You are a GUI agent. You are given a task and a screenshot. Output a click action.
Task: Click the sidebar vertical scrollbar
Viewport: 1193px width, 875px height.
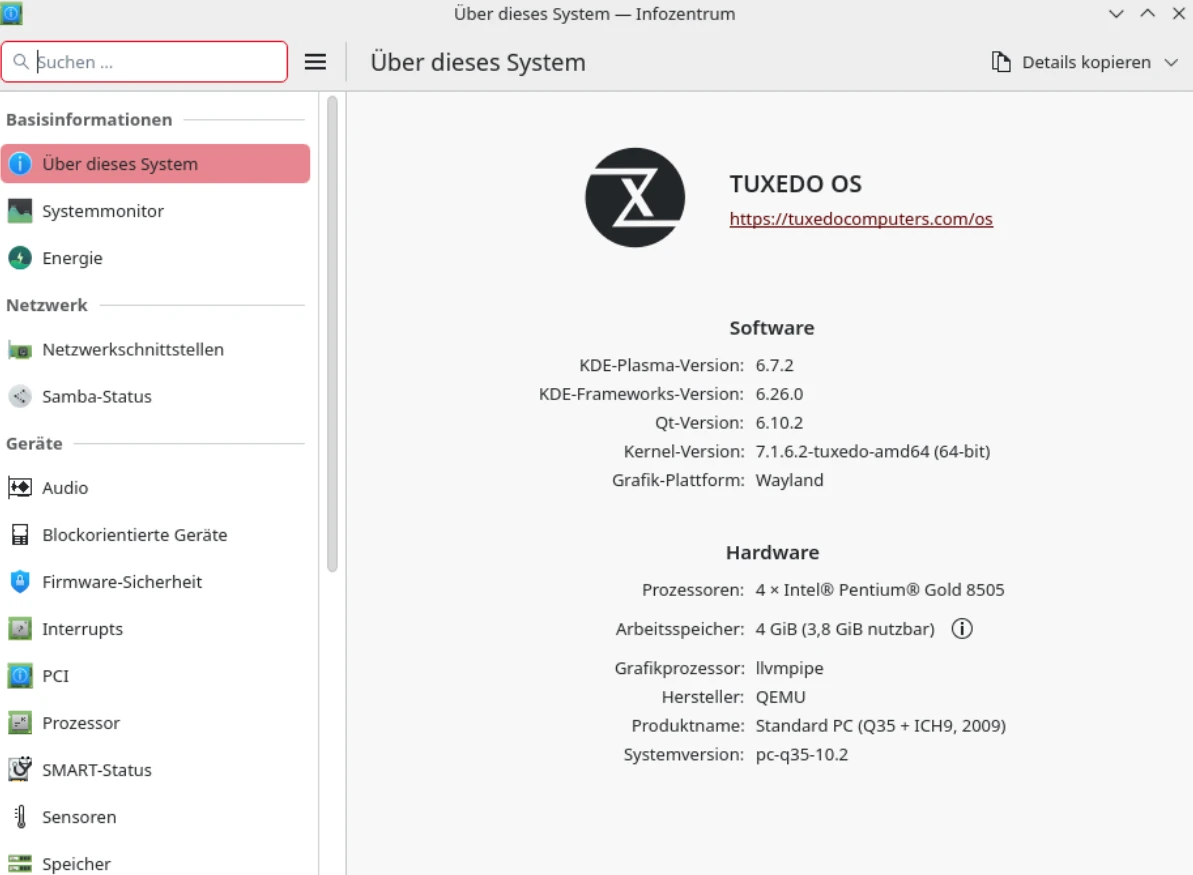click(332, 333)
